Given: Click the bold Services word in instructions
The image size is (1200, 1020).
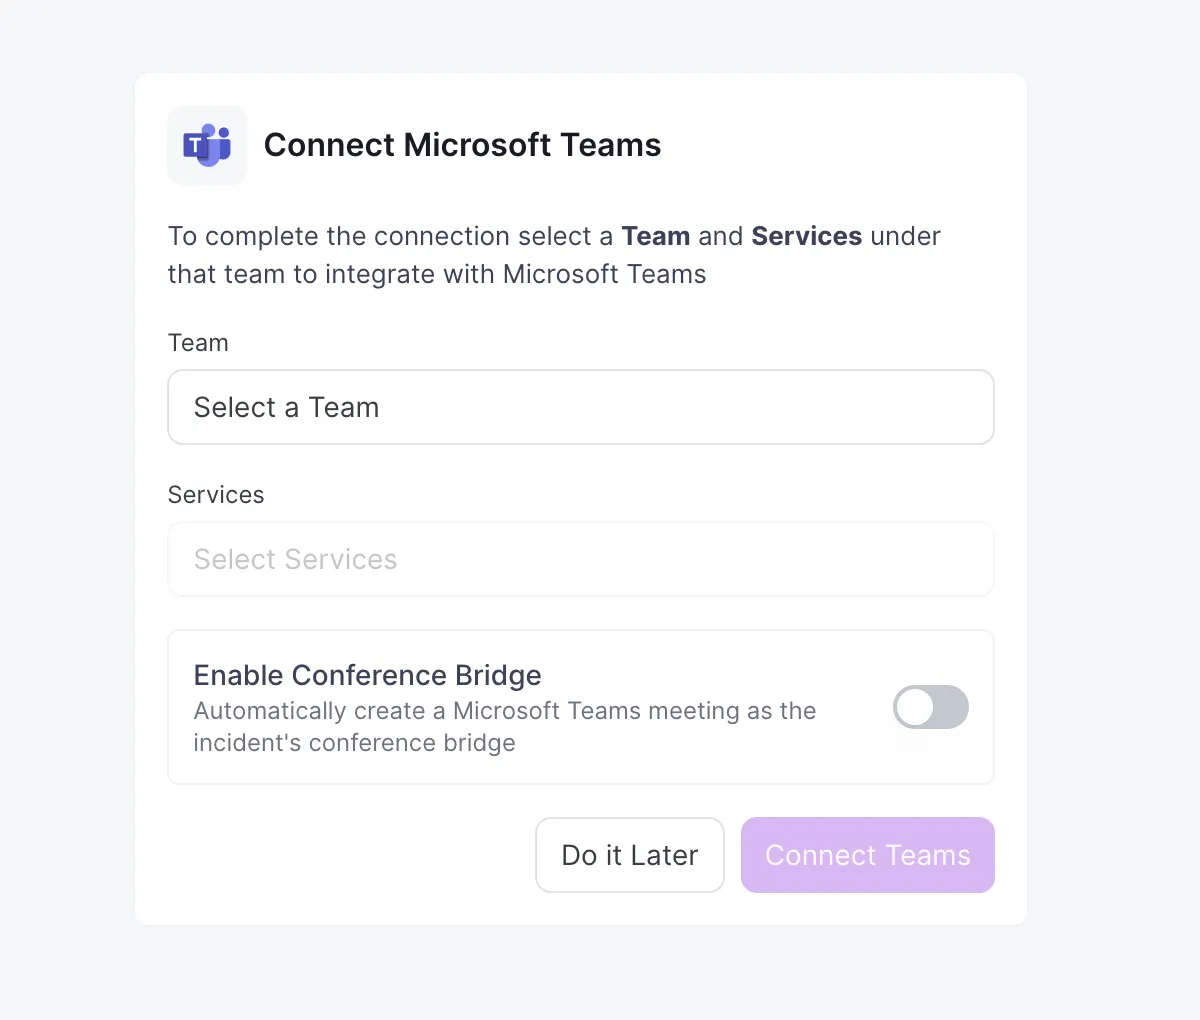Looking at the screenshot, I should click(x=807, y=236).
